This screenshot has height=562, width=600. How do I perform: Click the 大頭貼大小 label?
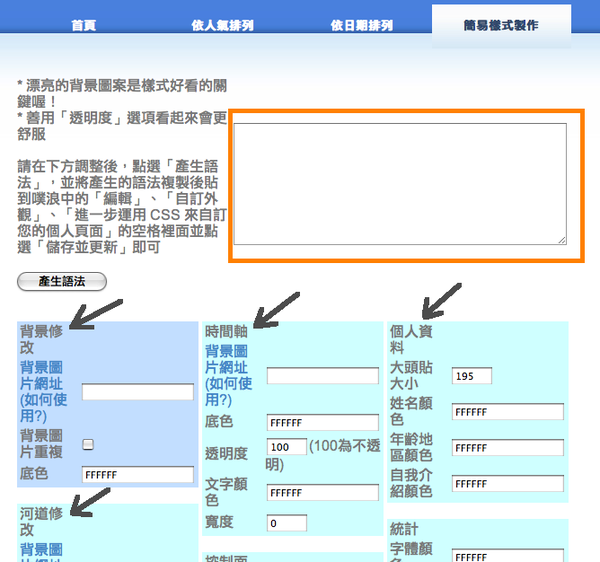coord(411,375)
